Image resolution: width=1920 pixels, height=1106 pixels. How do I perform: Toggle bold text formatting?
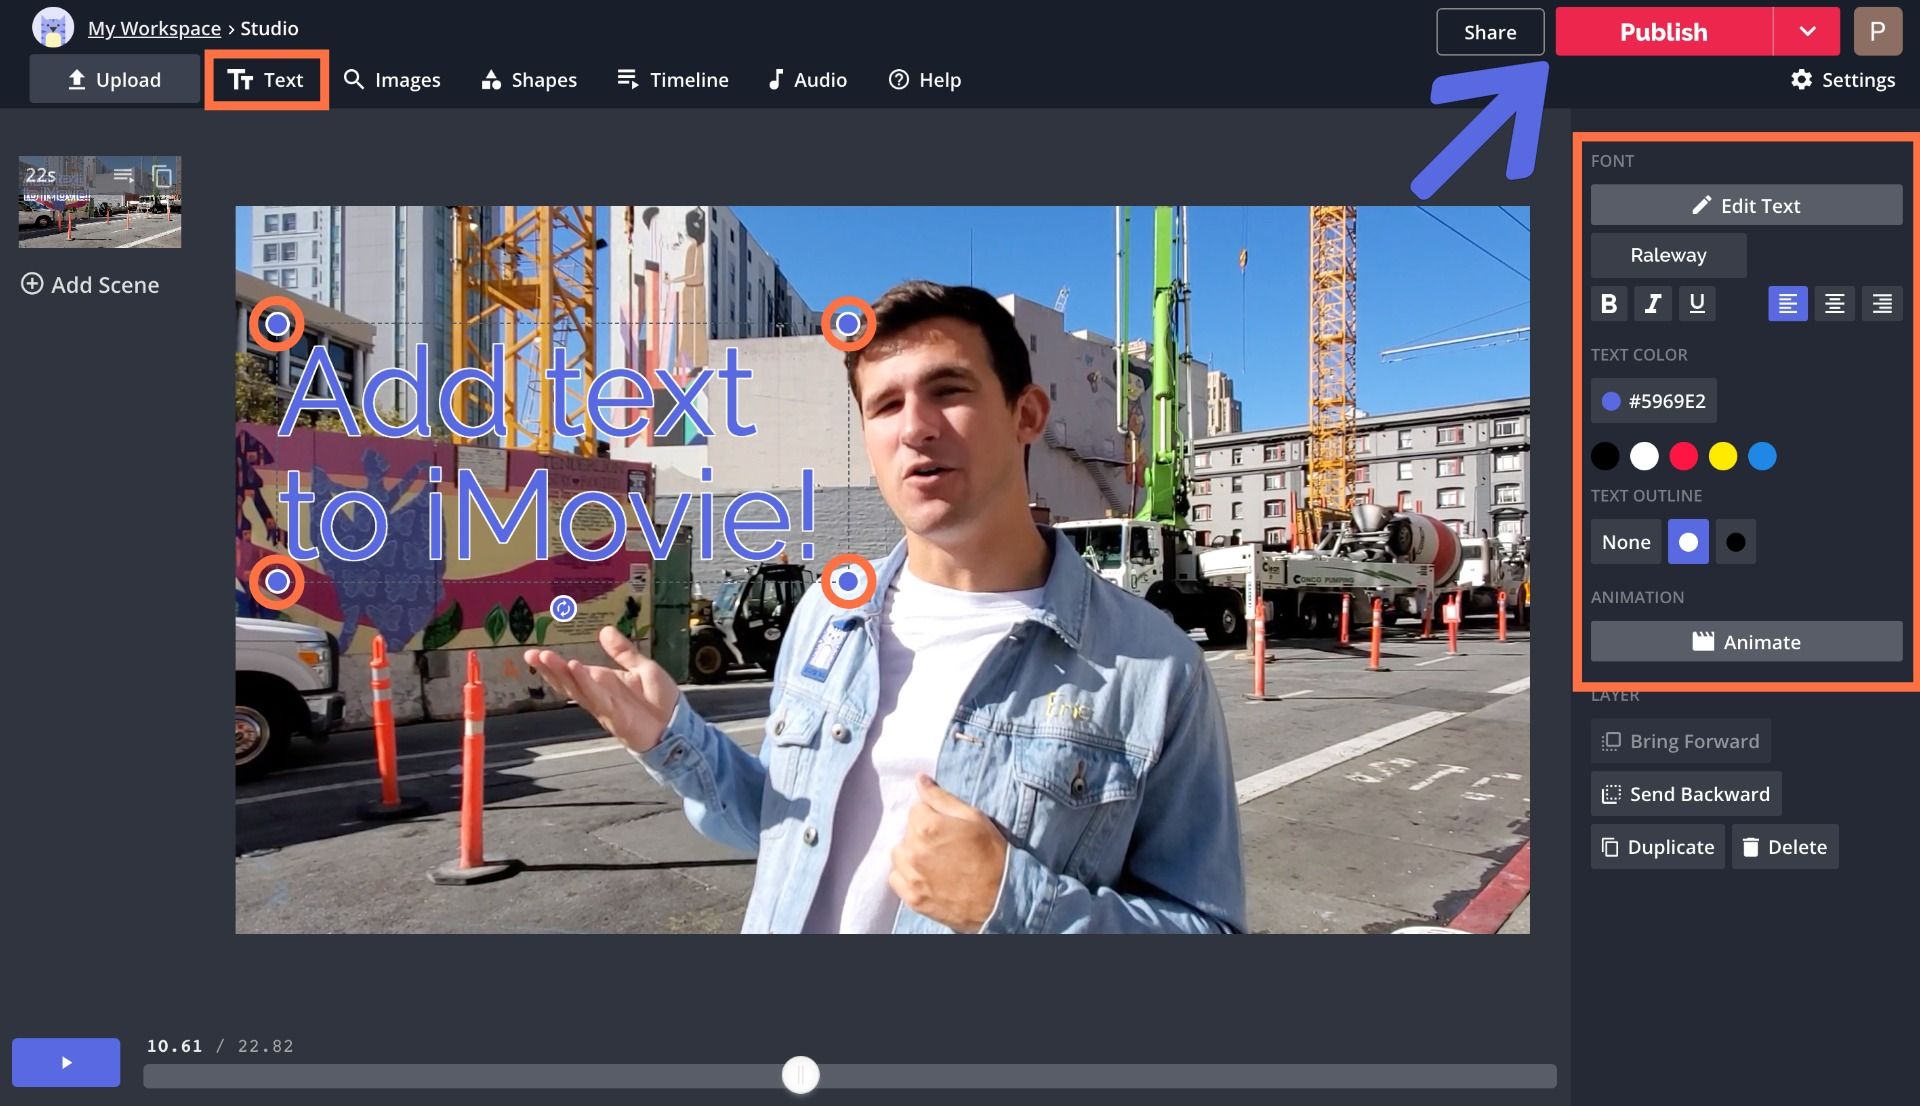(x=1608, y=304)
